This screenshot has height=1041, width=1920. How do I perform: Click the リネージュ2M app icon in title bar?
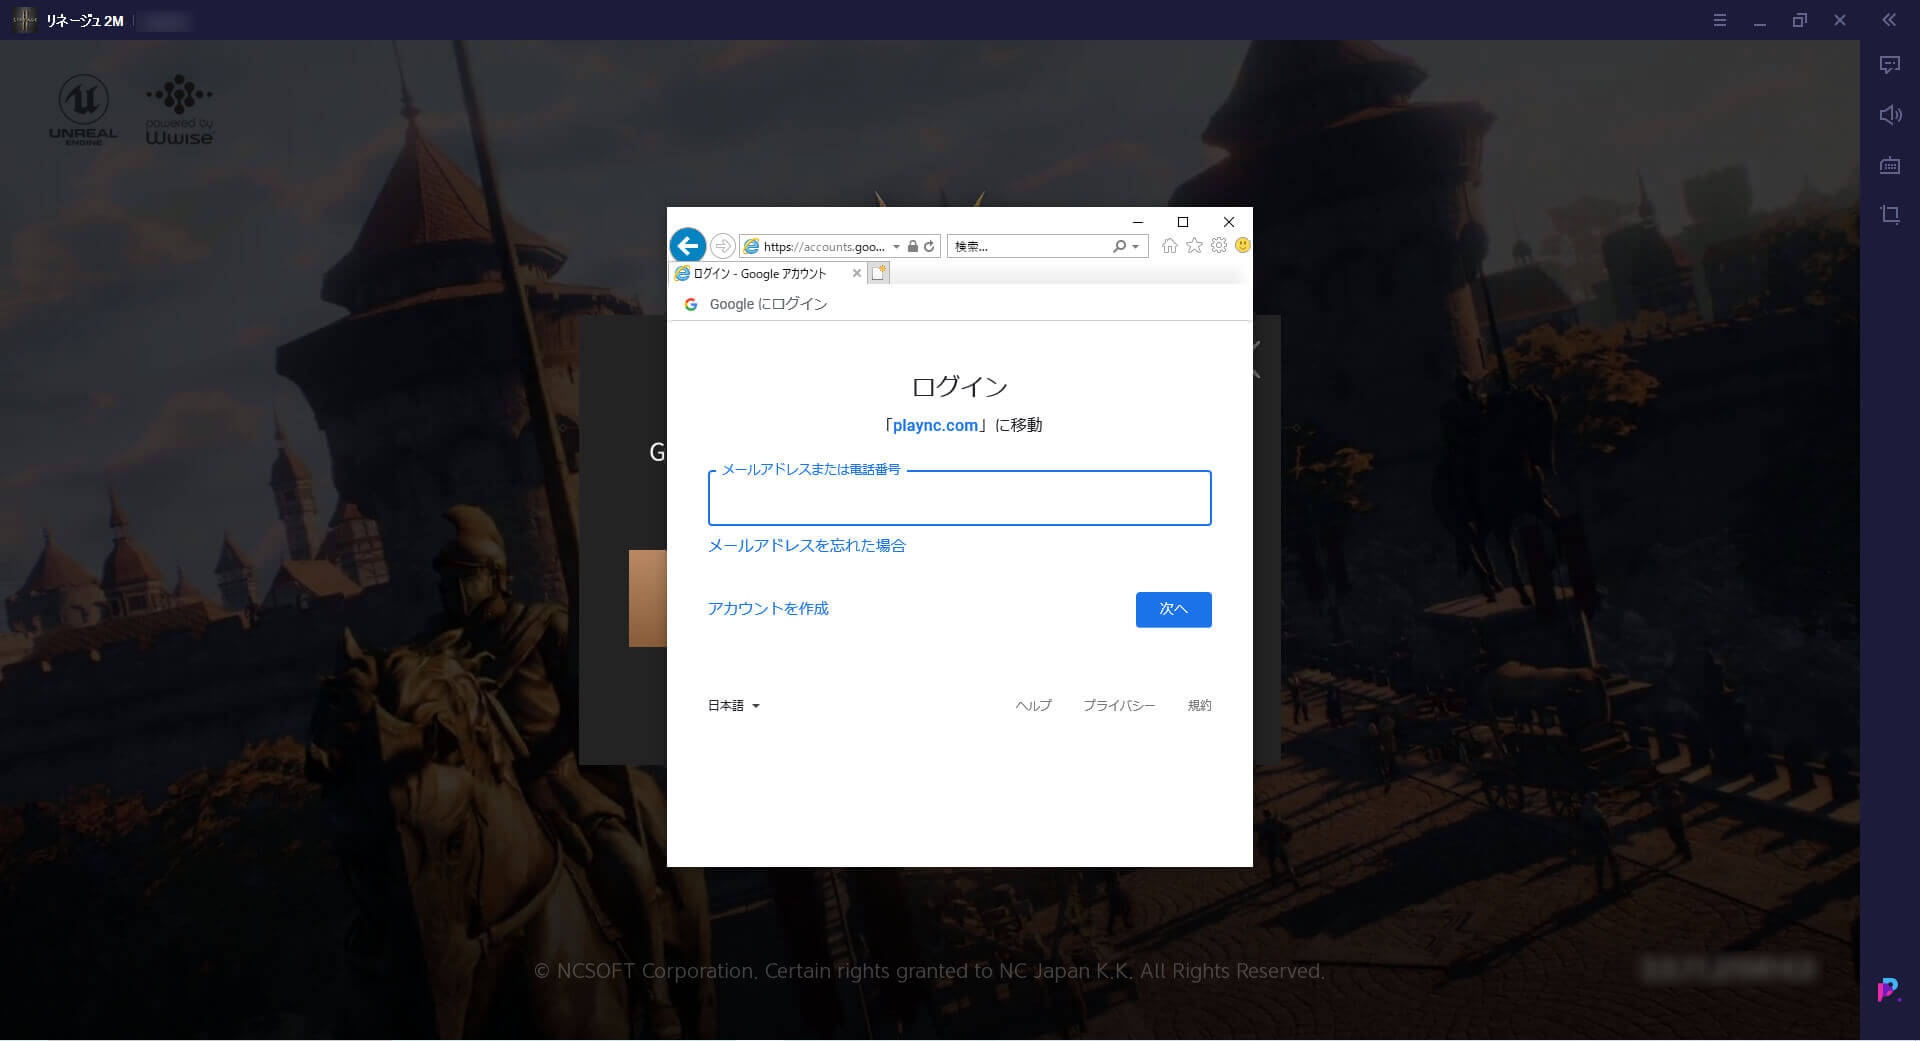[24, 20]
